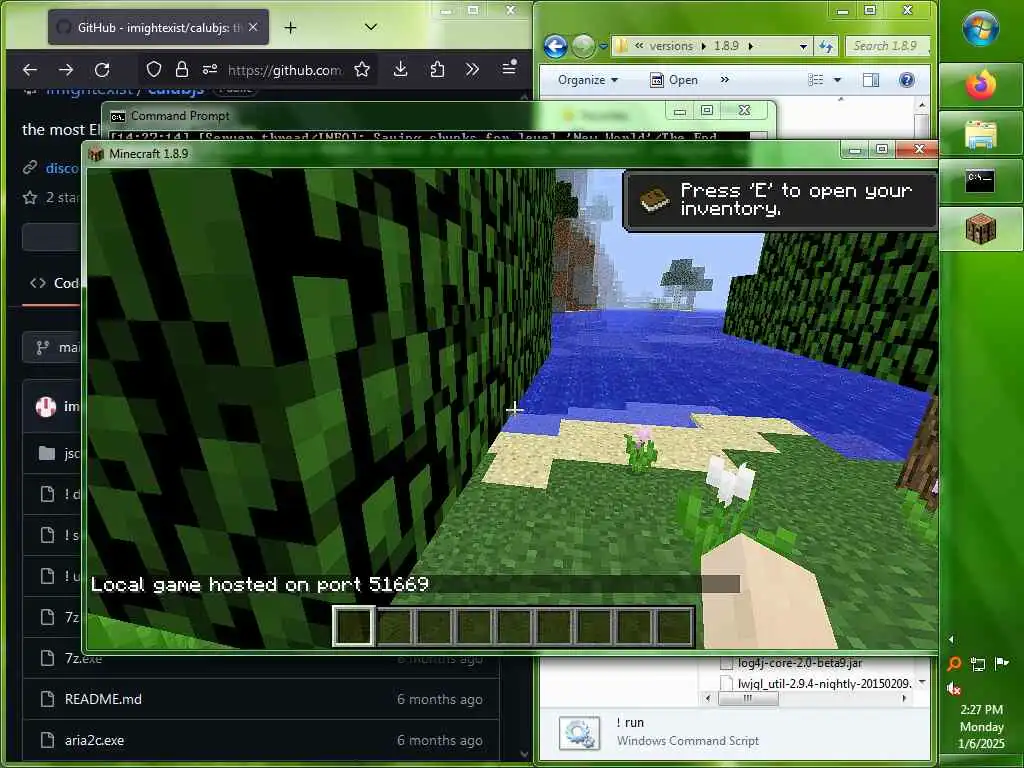The image size is (1024, 768).
Task: Switch to Firefox from the taskbar
Action: coord(981,85)
